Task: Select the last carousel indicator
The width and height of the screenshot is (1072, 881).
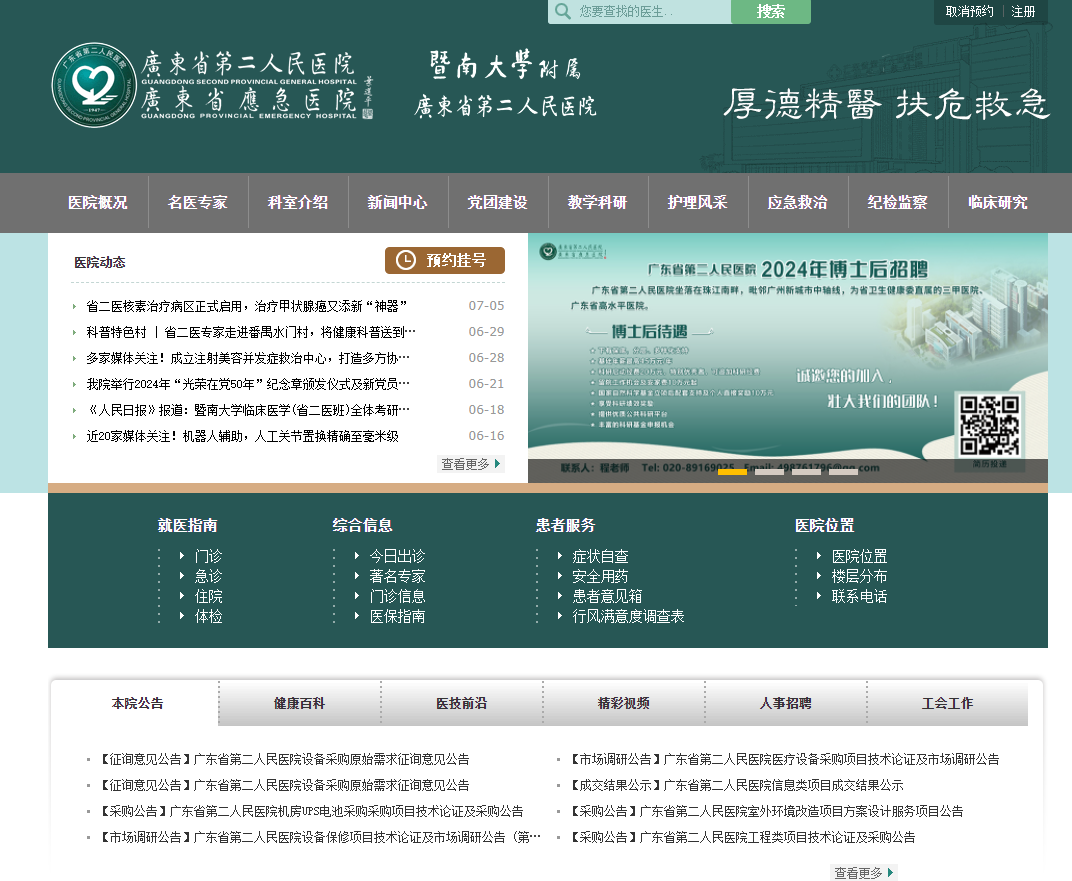Action: [843, 472]
